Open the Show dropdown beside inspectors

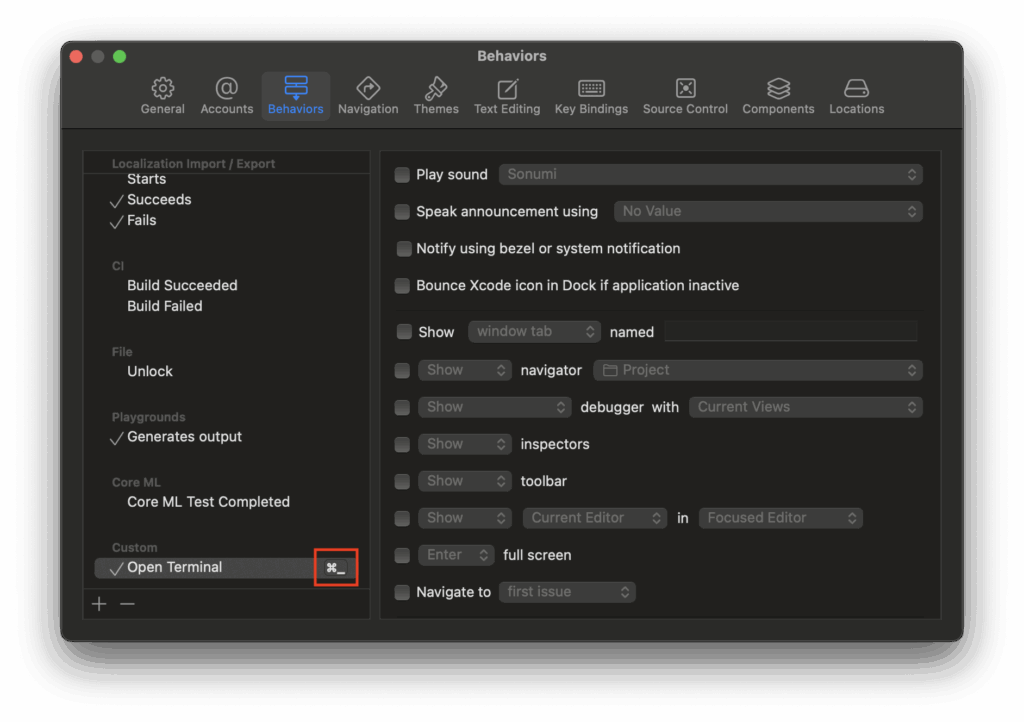465,445
